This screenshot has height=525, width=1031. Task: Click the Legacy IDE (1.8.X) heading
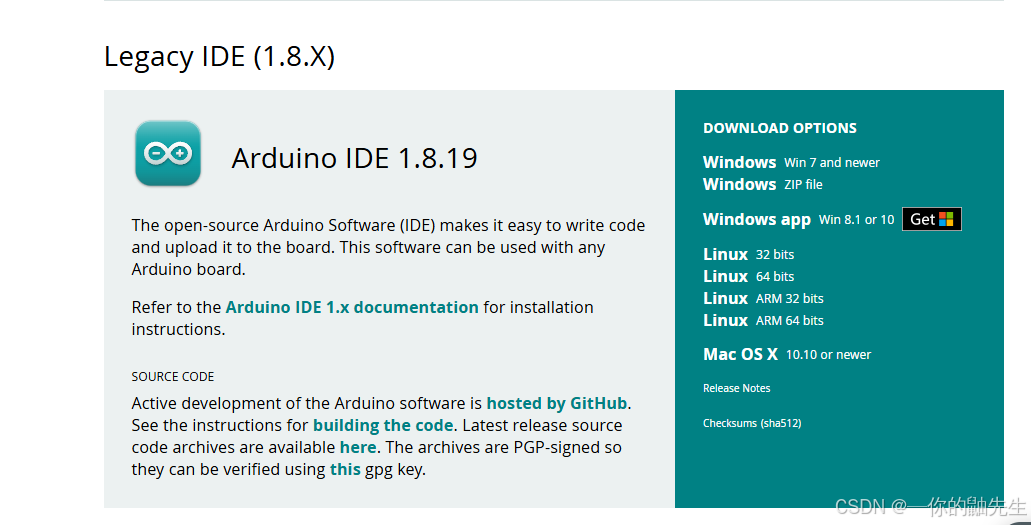pos(220,57)
